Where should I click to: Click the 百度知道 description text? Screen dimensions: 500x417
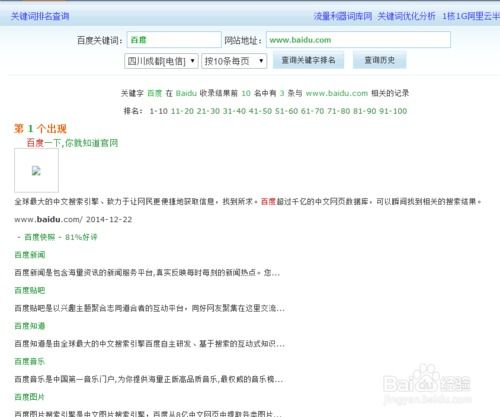pyautogui.click(x=149, y=343)
